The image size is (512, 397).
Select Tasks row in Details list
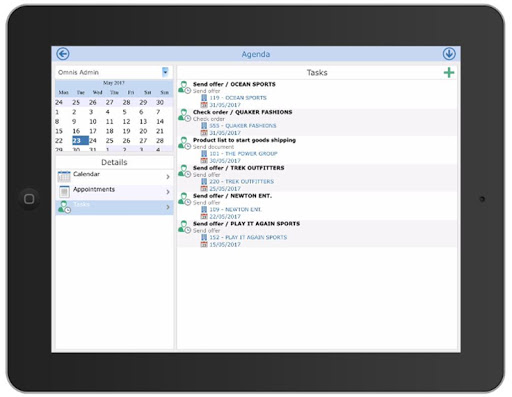coord(114,207)
